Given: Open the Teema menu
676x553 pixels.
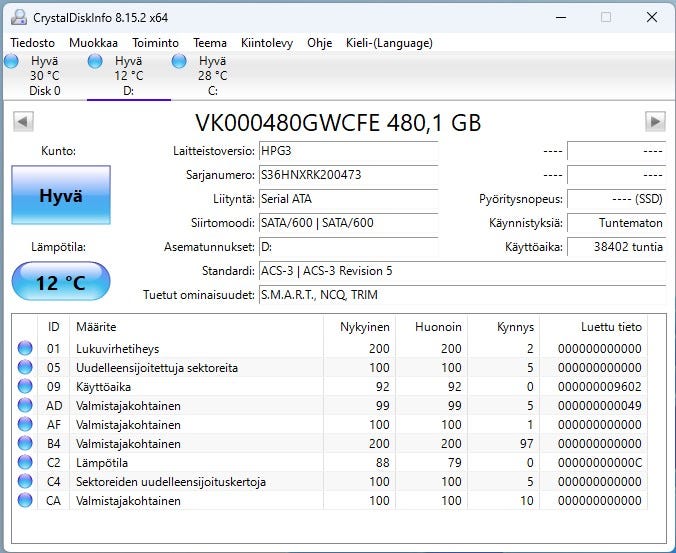Looking at the screenshot, I should (210, 43).
